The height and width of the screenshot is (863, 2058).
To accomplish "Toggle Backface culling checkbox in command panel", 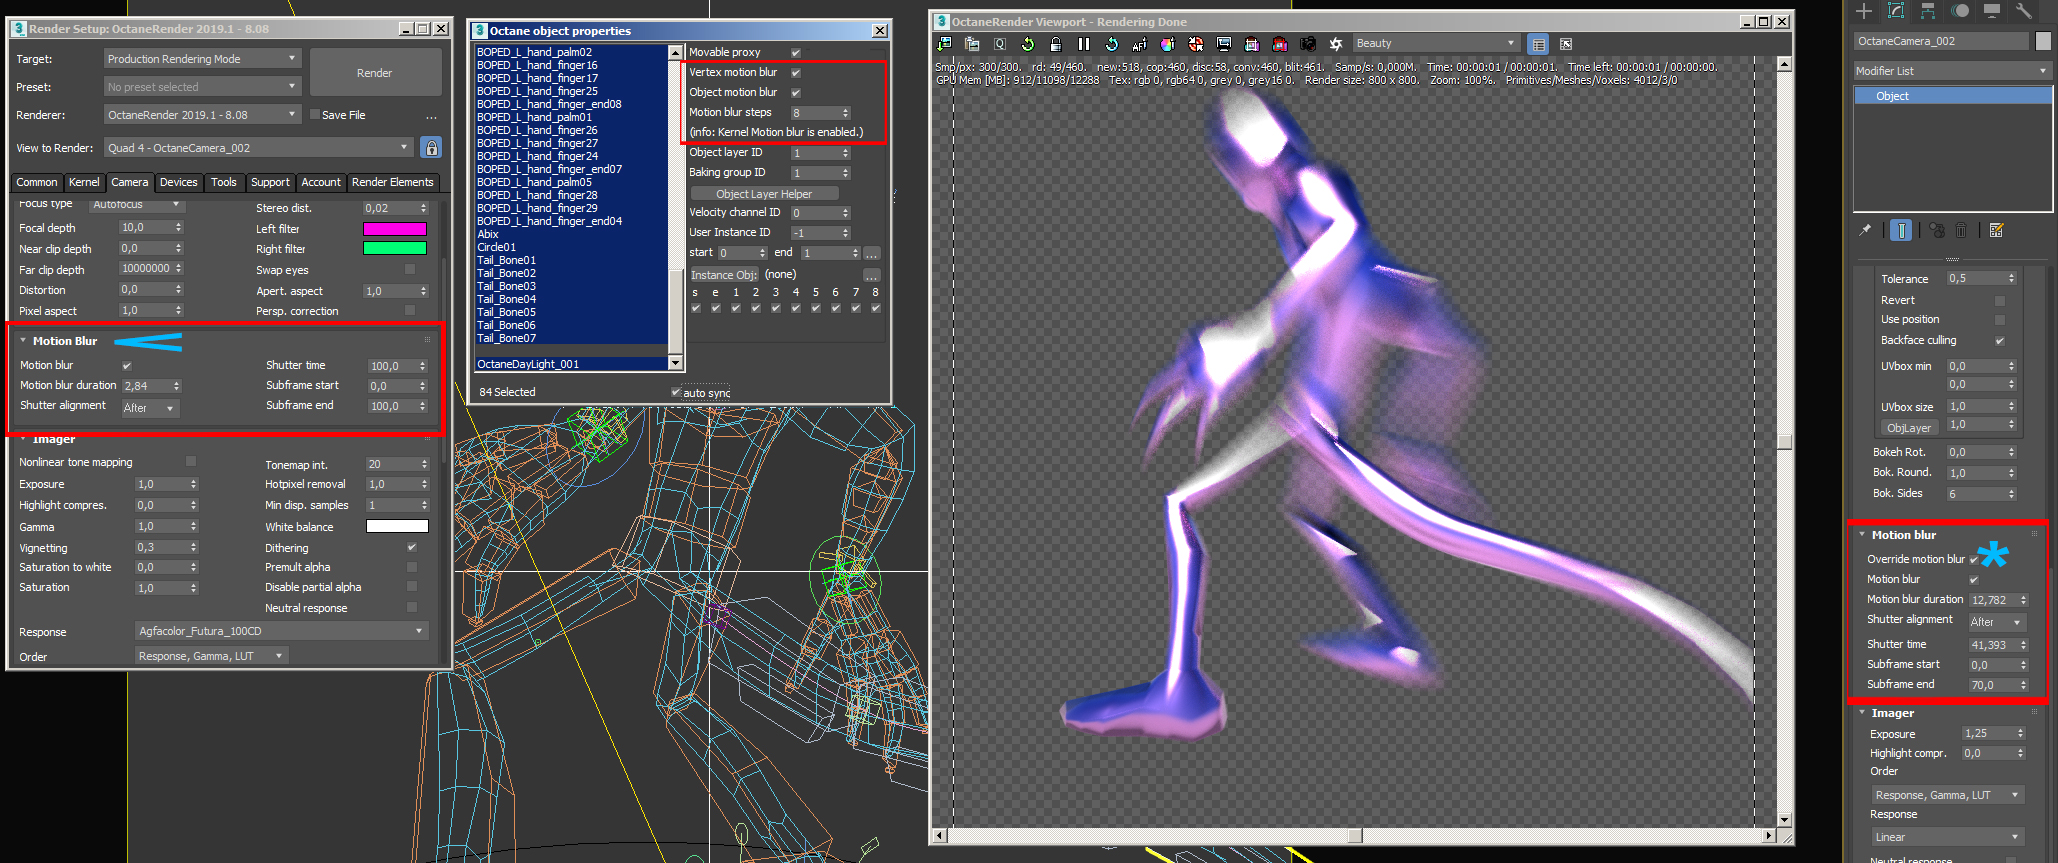I will point(2000,341).
